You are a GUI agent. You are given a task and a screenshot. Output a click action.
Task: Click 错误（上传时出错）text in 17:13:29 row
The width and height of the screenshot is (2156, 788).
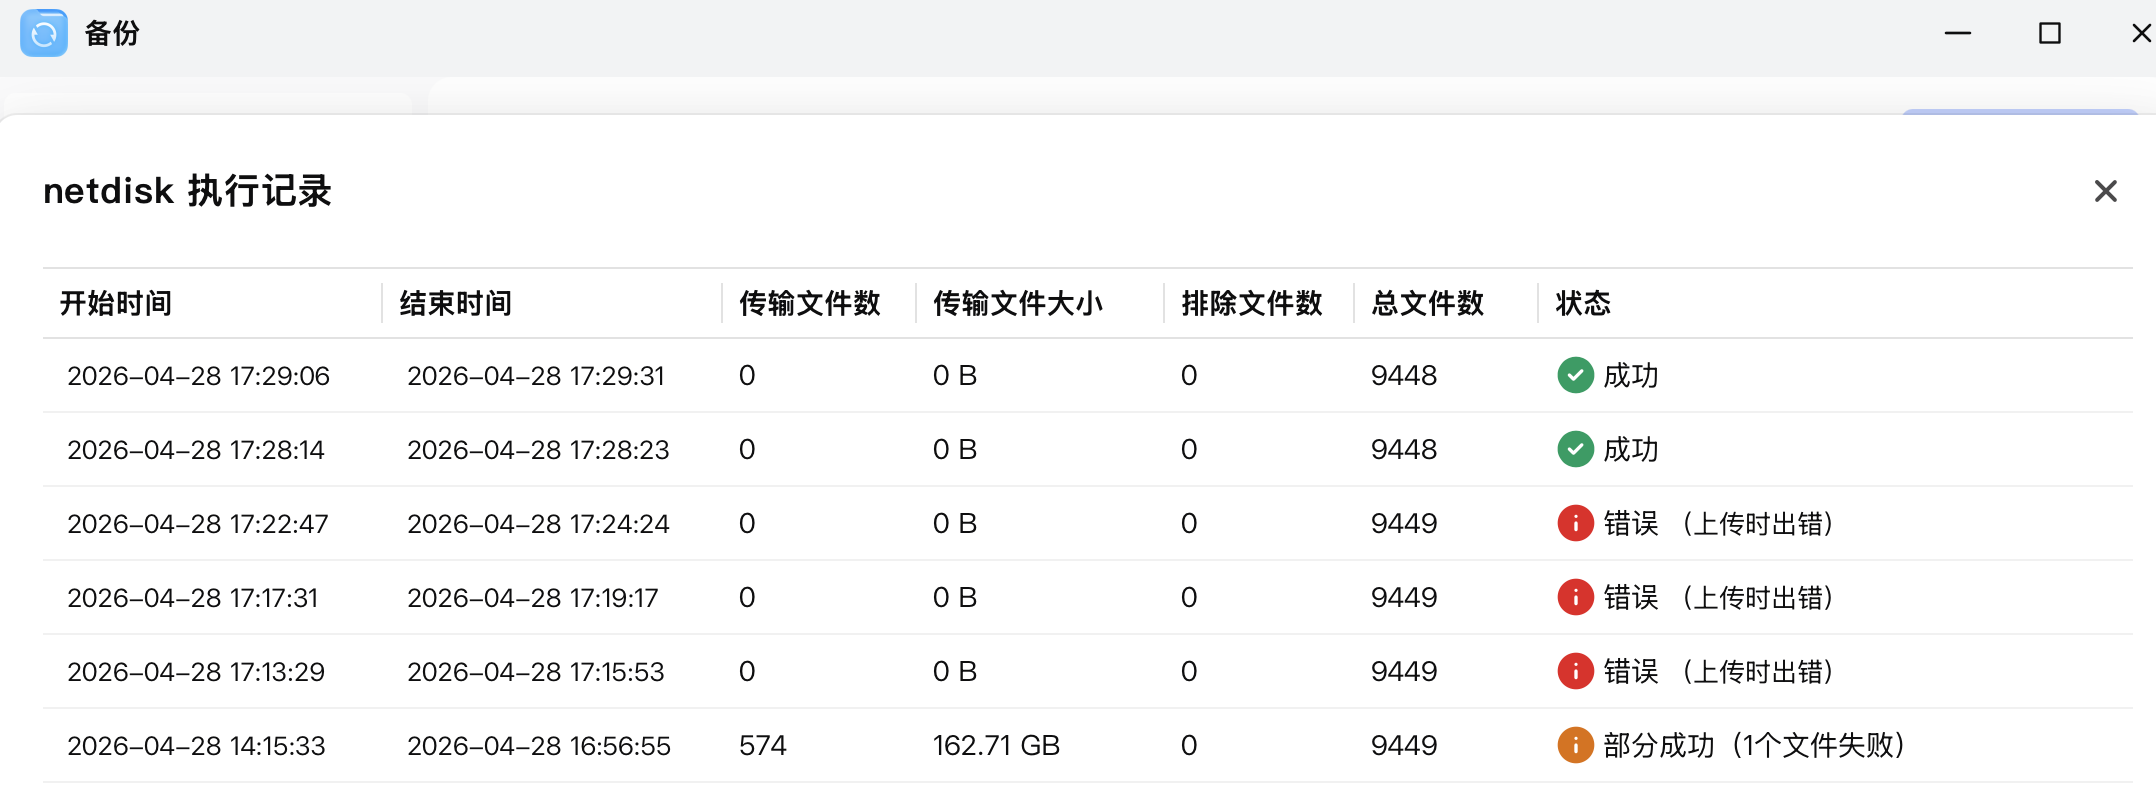(1719, 672)
